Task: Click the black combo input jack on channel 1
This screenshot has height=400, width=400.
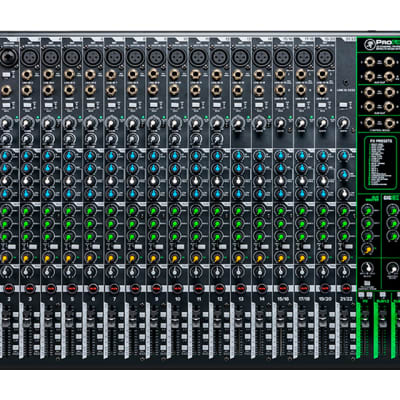Action: coord(7,57)
